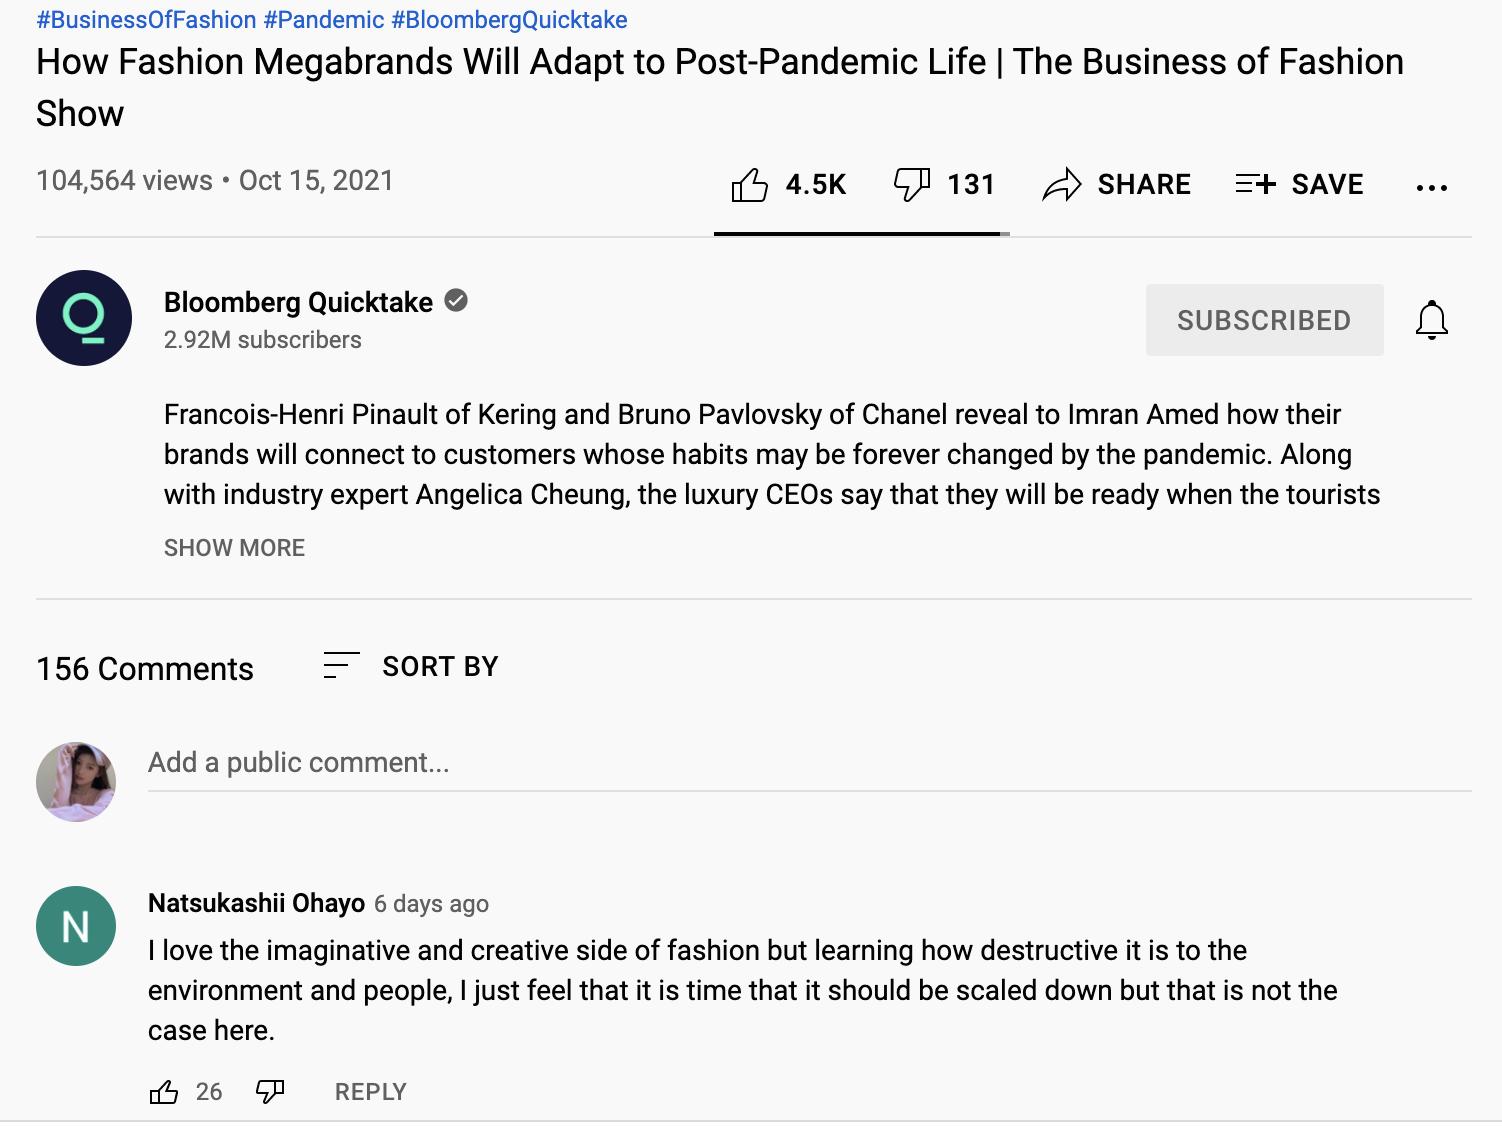The image size is (1502, 1126).
Task: Save video to a playlist
Action: click(1299, 185)
